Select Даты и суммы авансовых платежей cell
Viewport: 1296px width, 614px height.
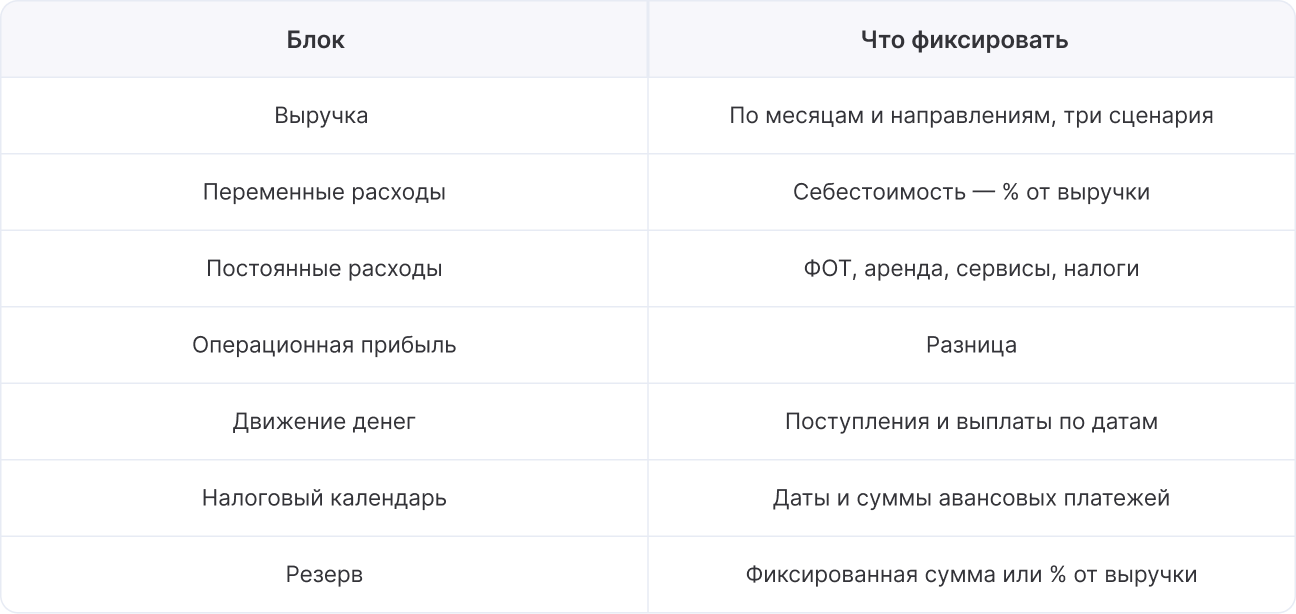[971, 498]
